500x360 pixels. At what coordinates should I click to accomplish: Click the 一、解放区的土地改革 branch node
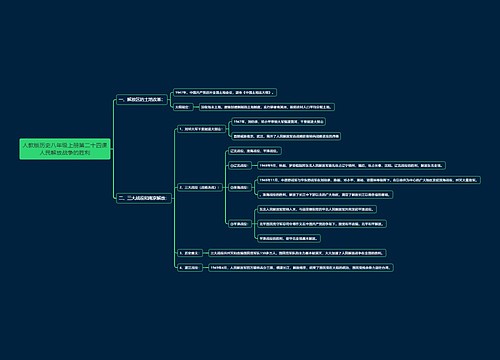(141, 99)
